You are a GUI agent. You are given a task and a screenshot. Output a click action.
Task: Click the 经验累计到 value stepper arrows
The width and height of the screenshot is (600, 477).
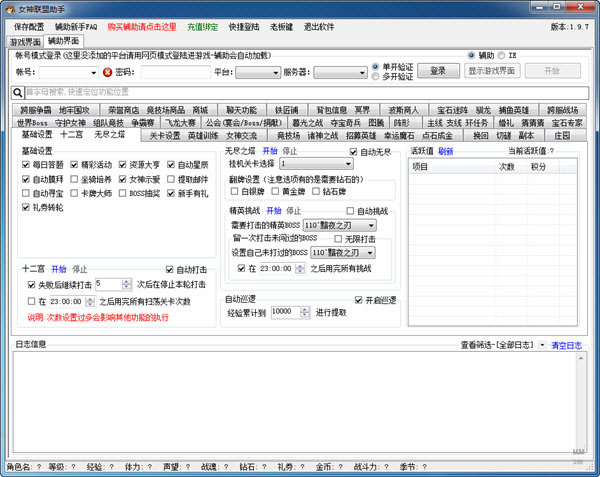click(x=305, y=313)
